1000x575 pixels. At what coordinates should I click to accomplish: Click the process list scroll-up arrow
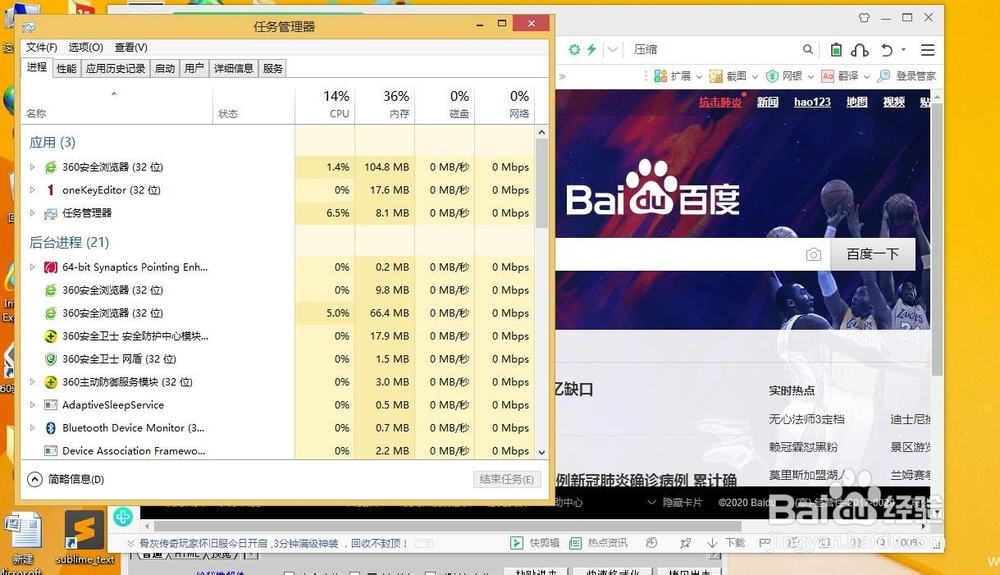(x=541, y=133)
